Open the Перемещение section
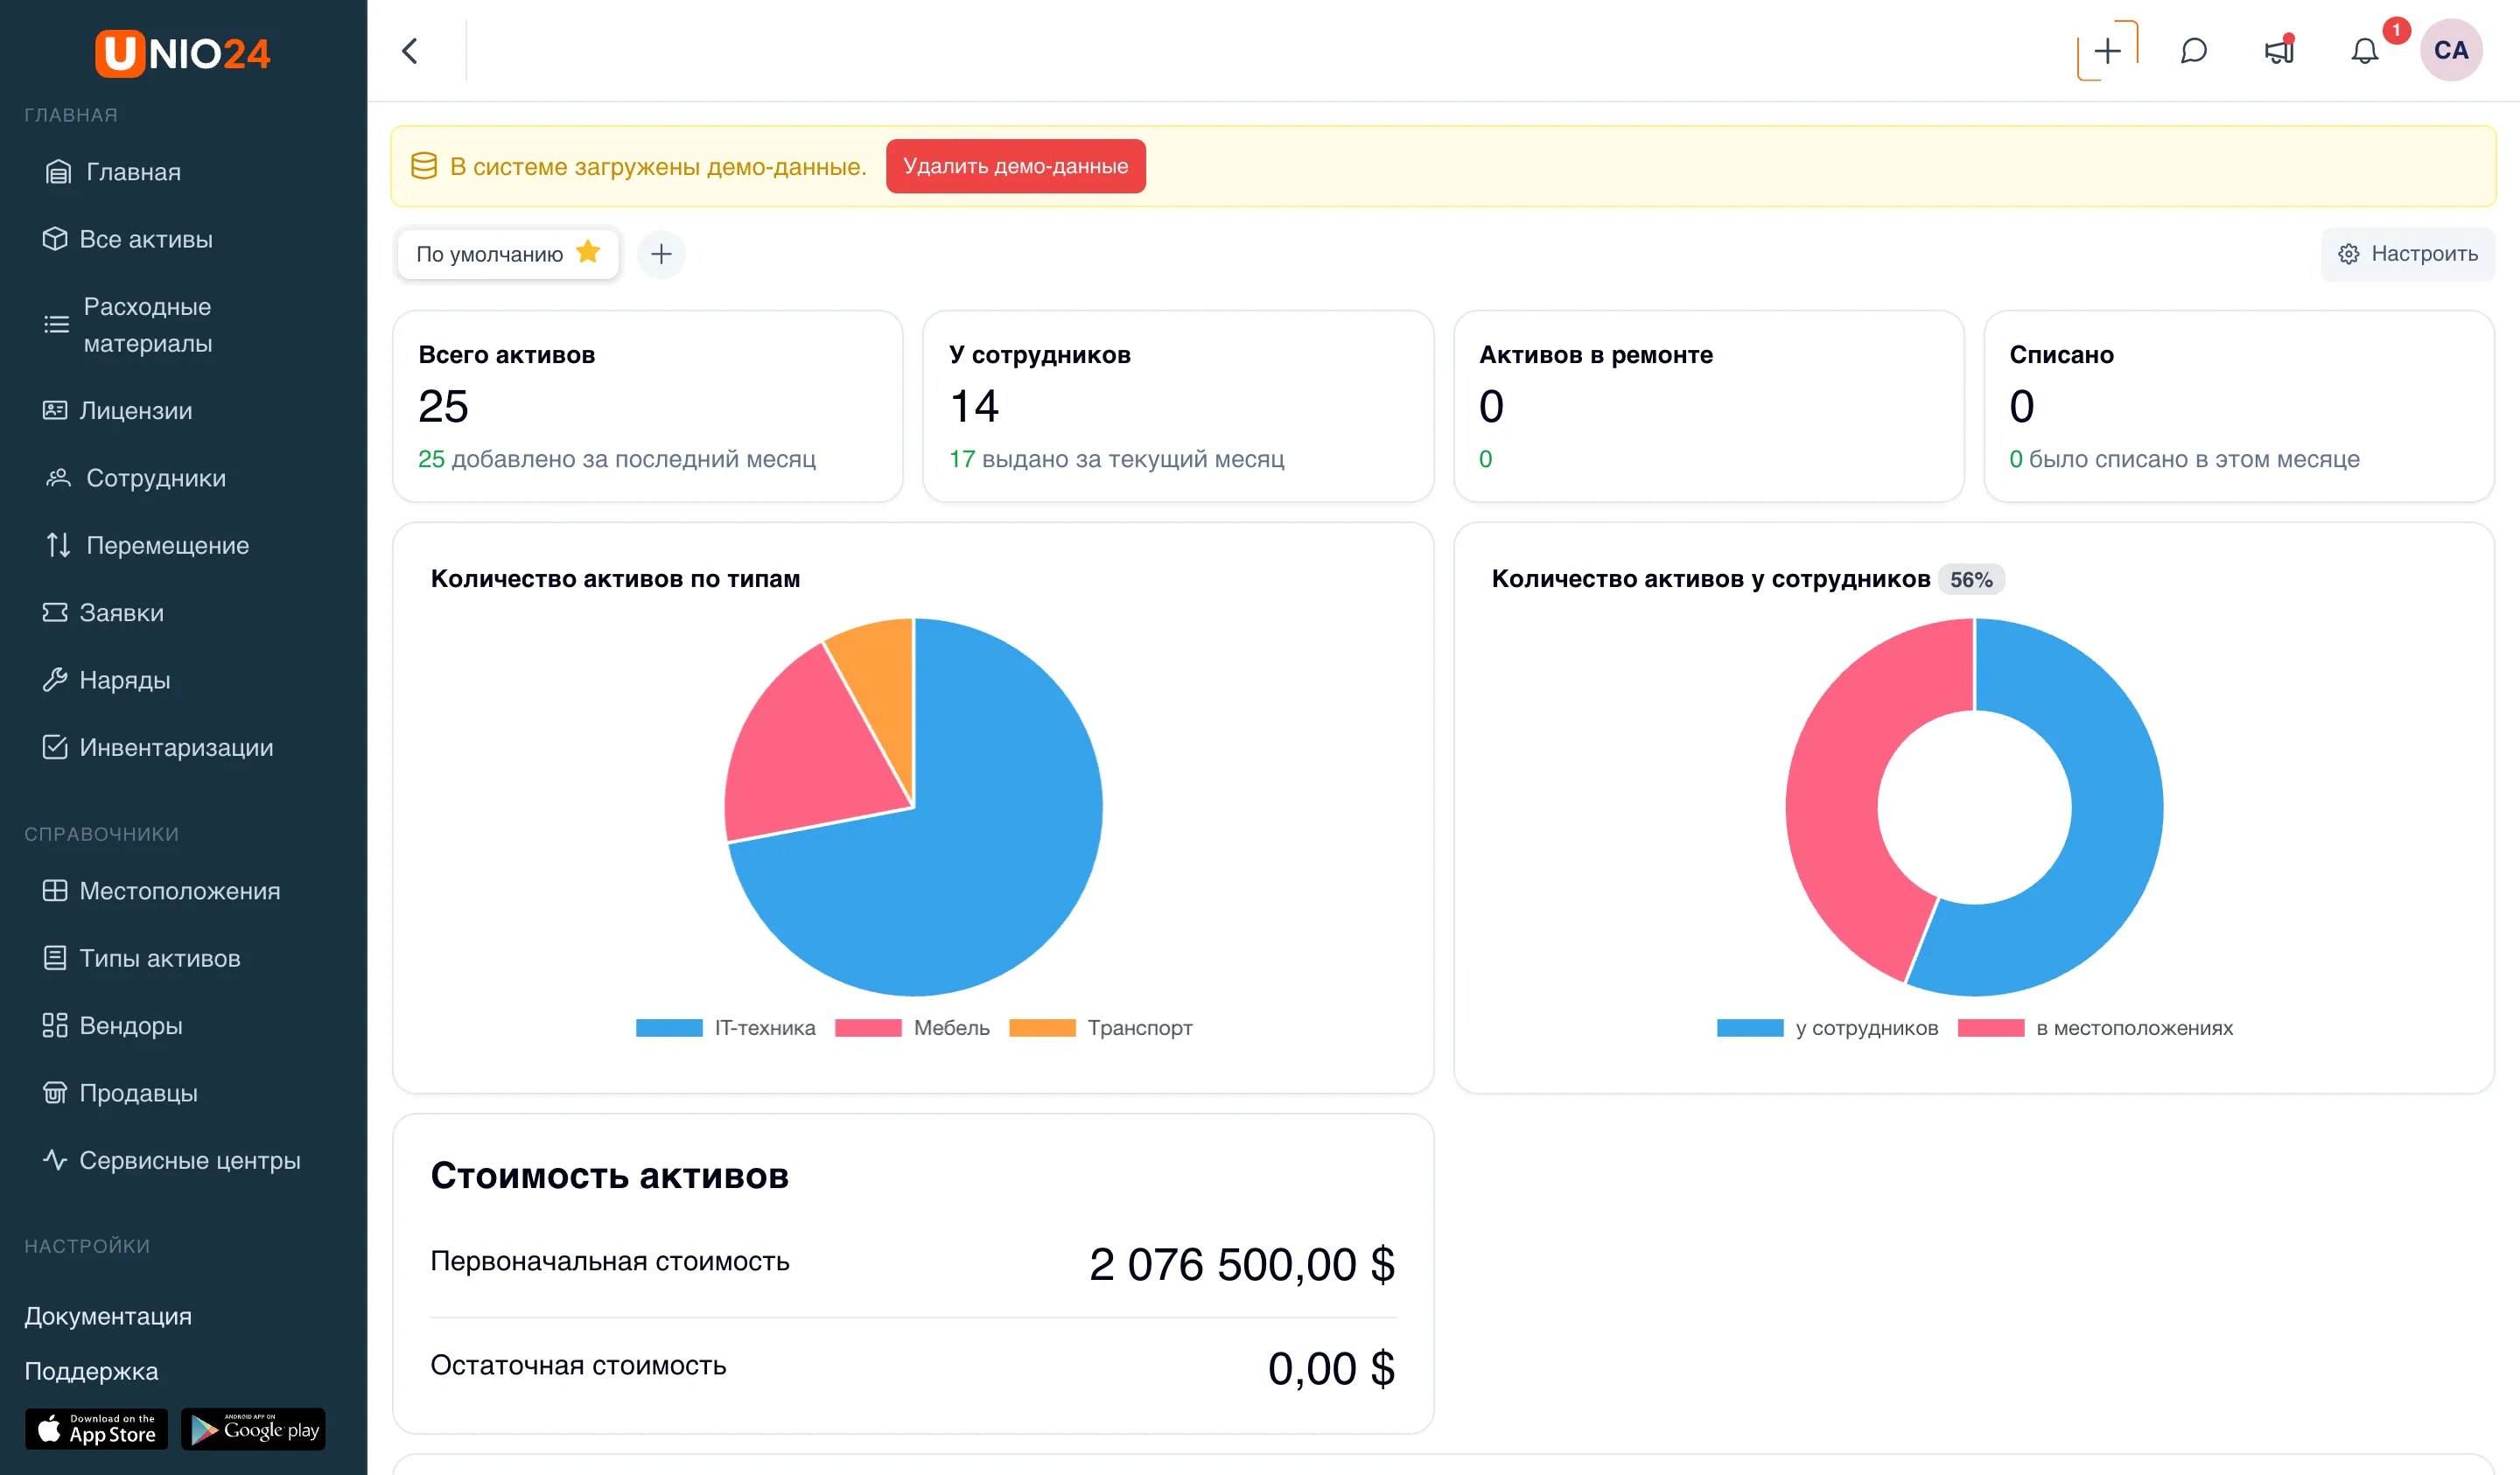Image resolution: width=2520 pixels, height=1475 pixels. [x=168, y=545]
